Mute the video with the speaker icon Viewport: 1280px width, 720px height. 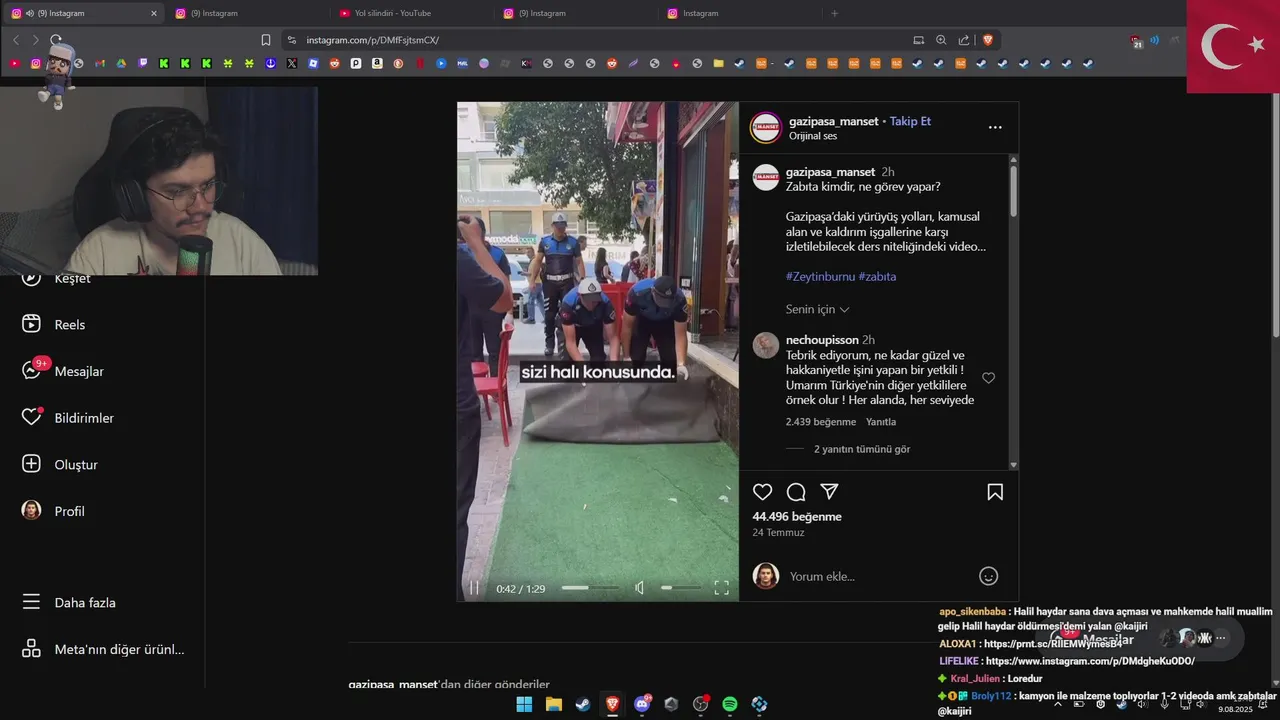click(x=640, y=588)
